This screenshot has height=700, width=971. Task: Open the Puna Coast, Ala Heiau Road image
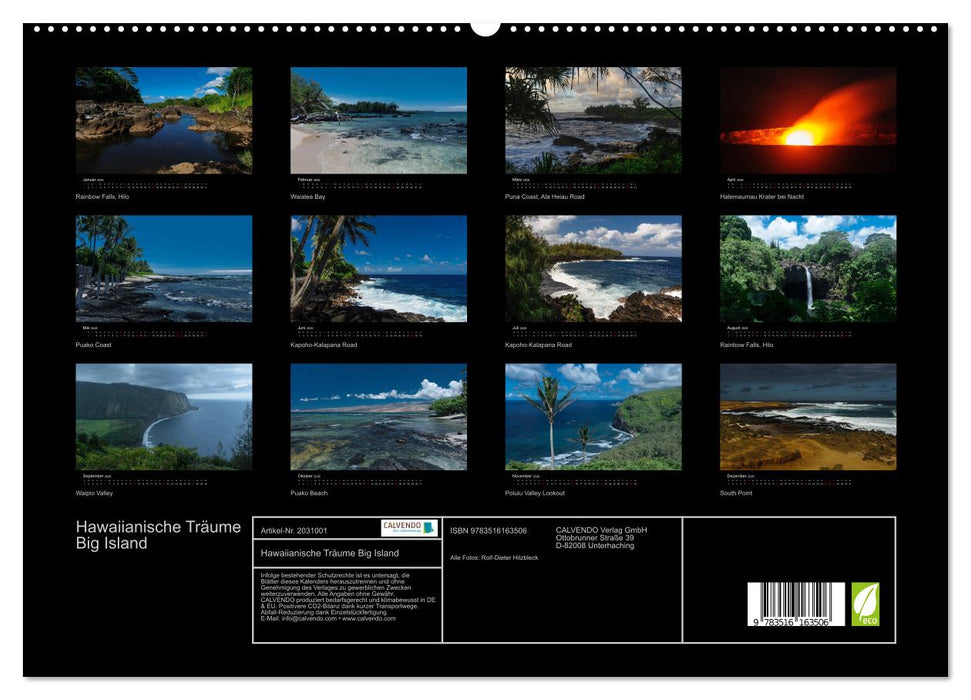click(x=594, y=119)
